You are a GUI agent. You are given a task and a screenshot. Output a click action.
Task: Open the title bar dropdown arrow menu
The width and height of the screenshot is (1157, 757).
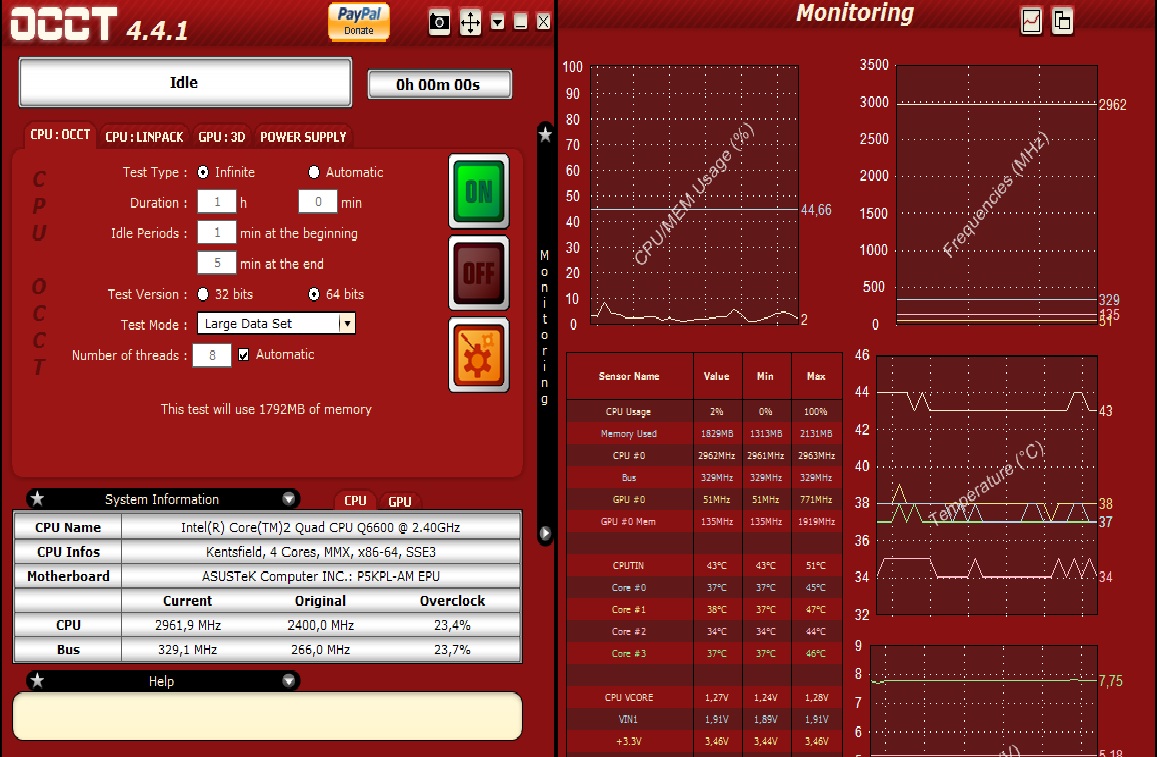click(498, 22)
